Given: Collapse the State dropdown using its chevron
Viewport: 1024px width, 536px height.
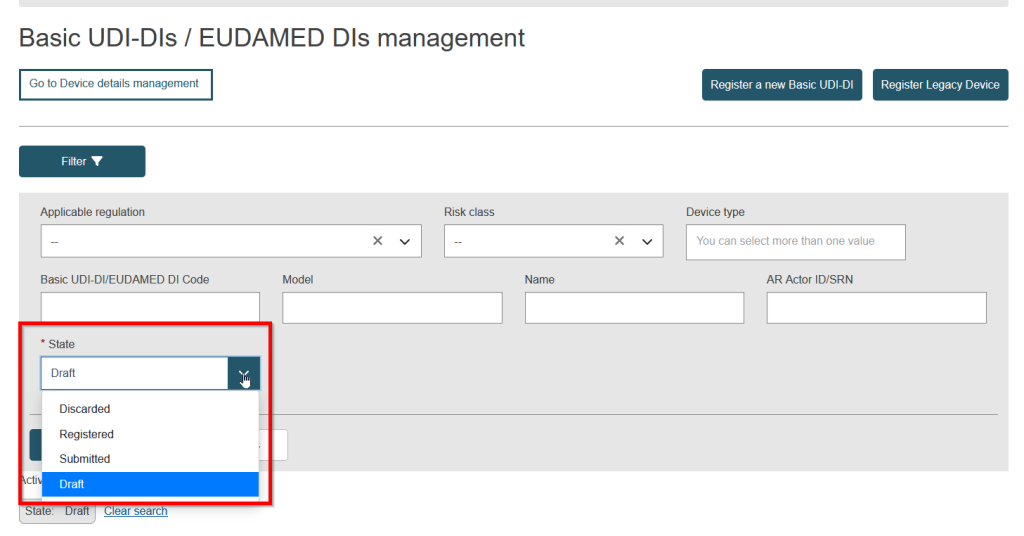Looking at the screenshot, I should 244,374.
